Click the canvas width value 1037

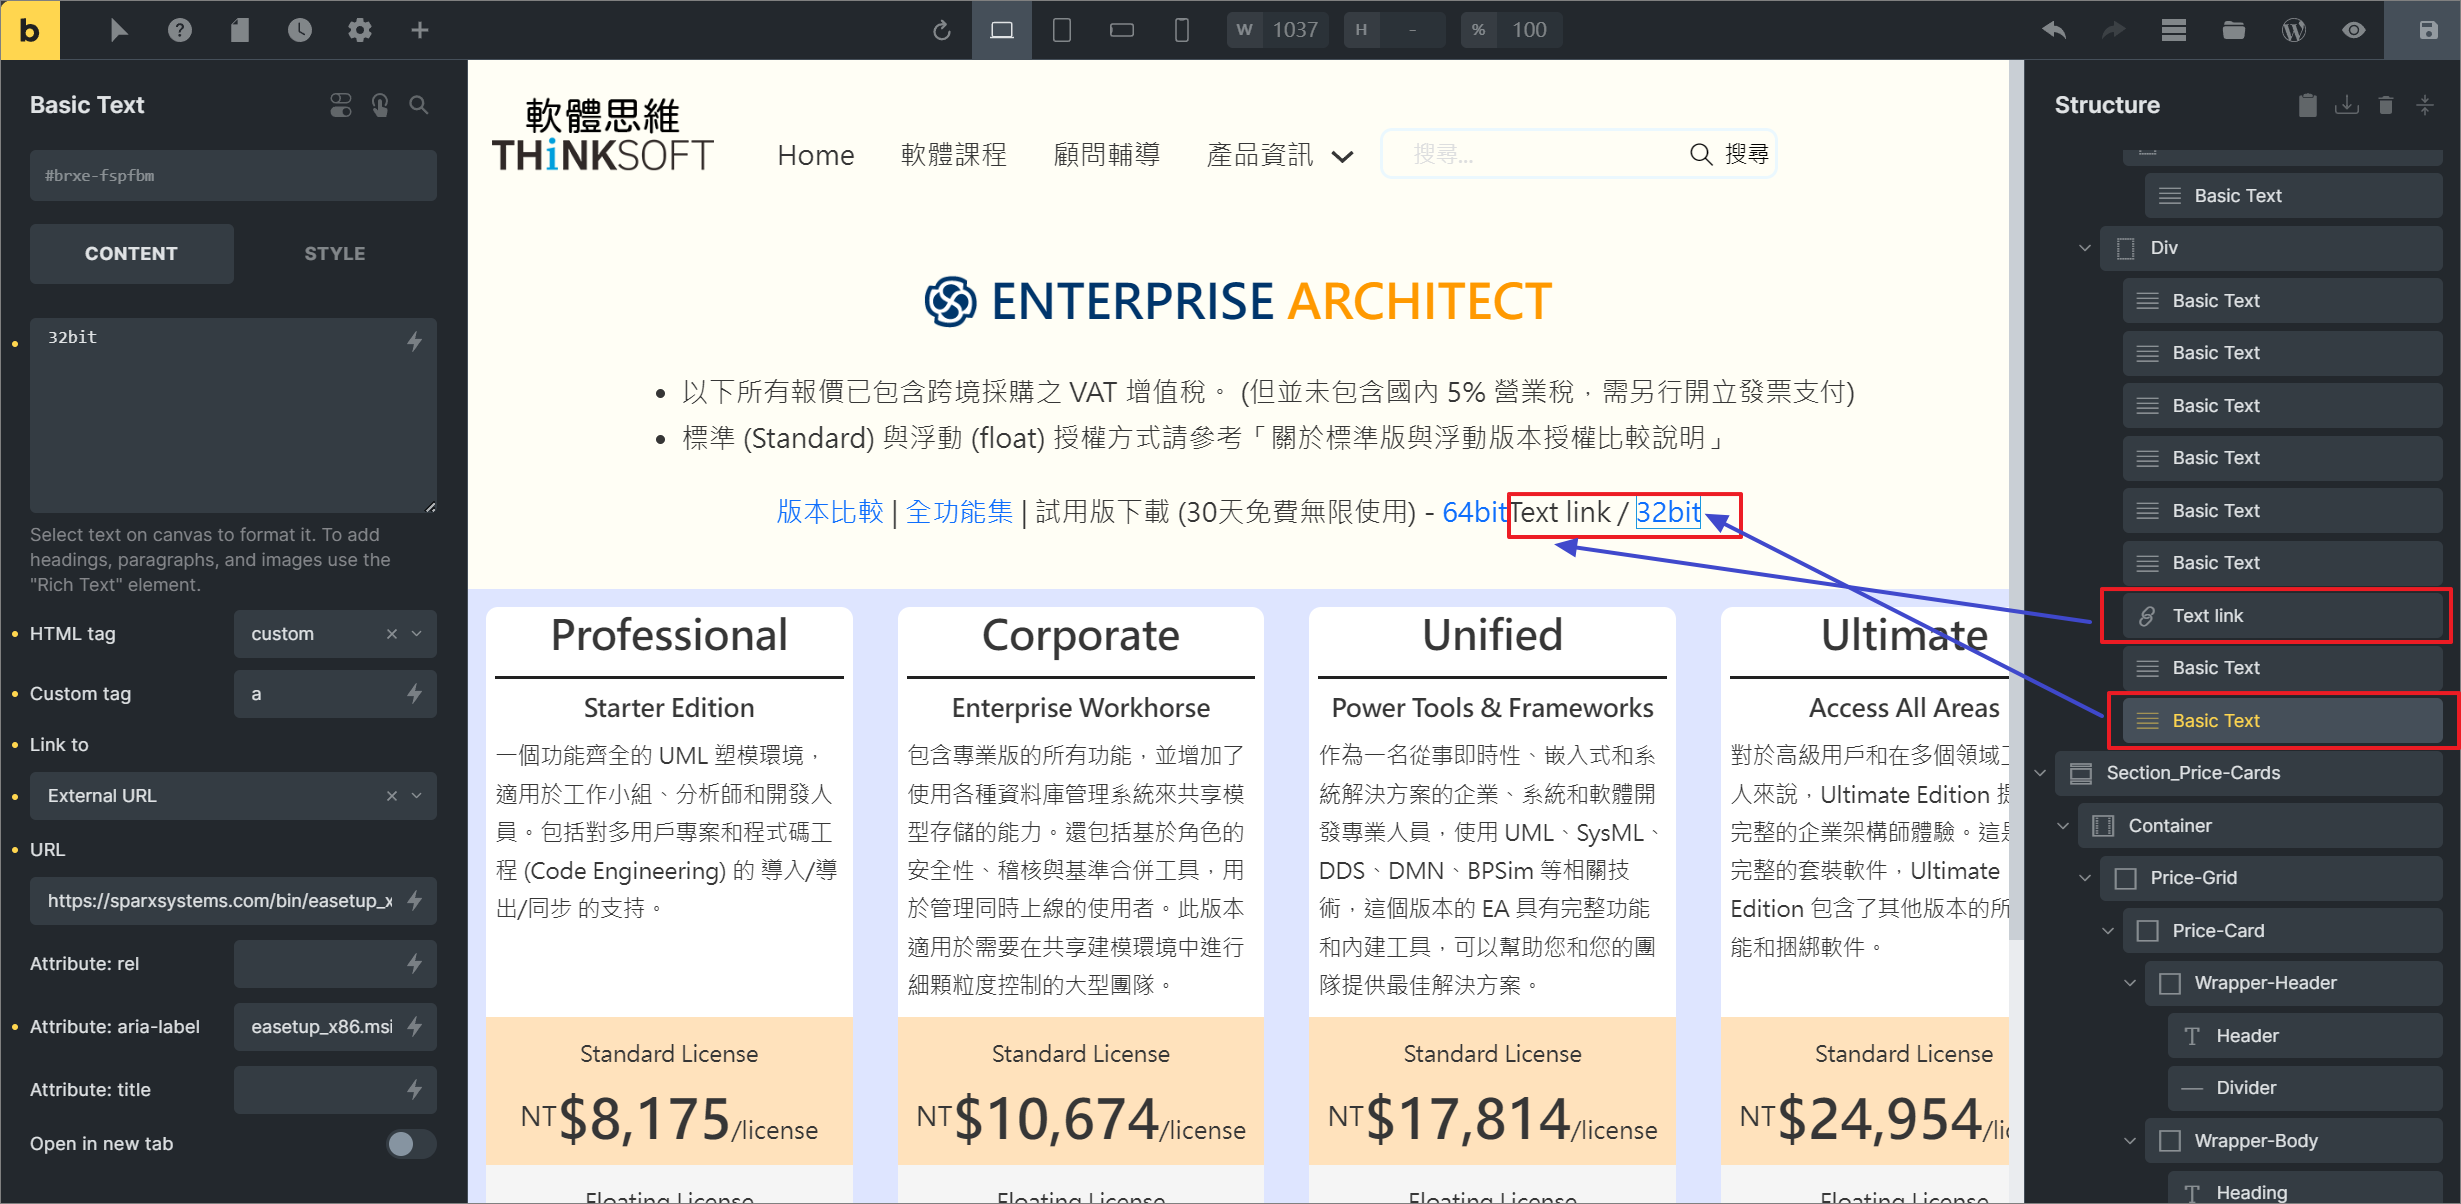1295,30
